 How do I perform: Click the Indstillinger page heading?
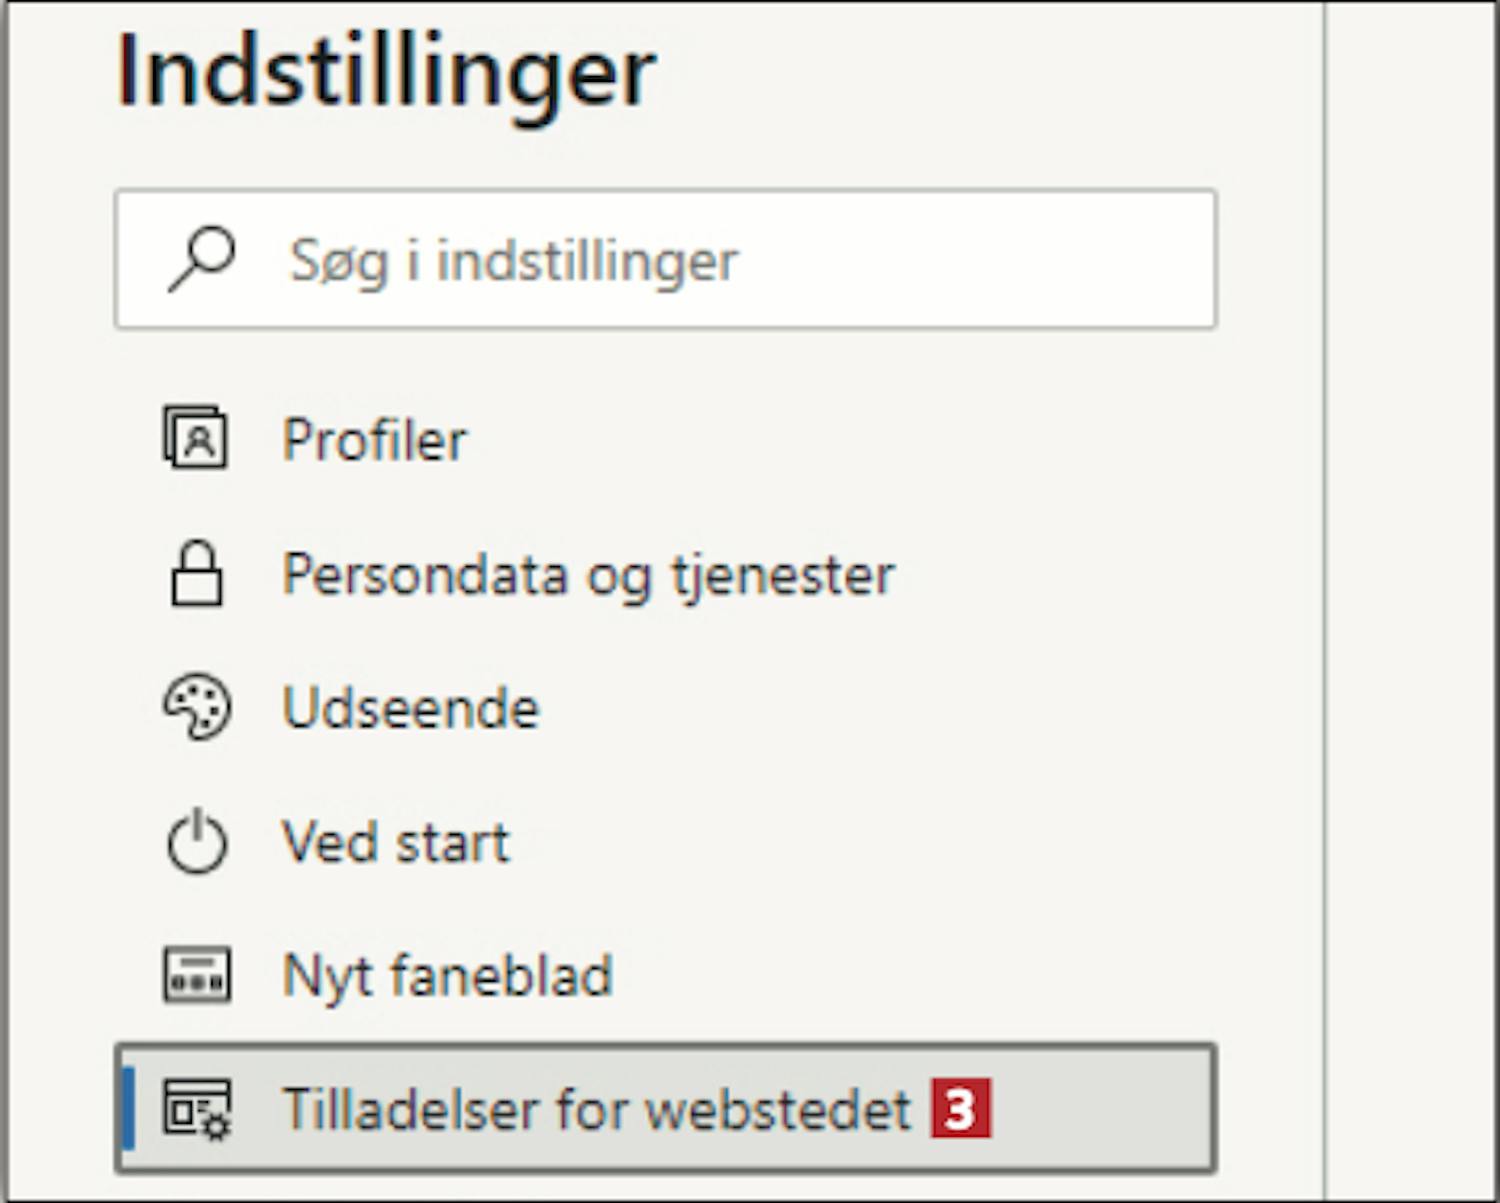(386, 72)
